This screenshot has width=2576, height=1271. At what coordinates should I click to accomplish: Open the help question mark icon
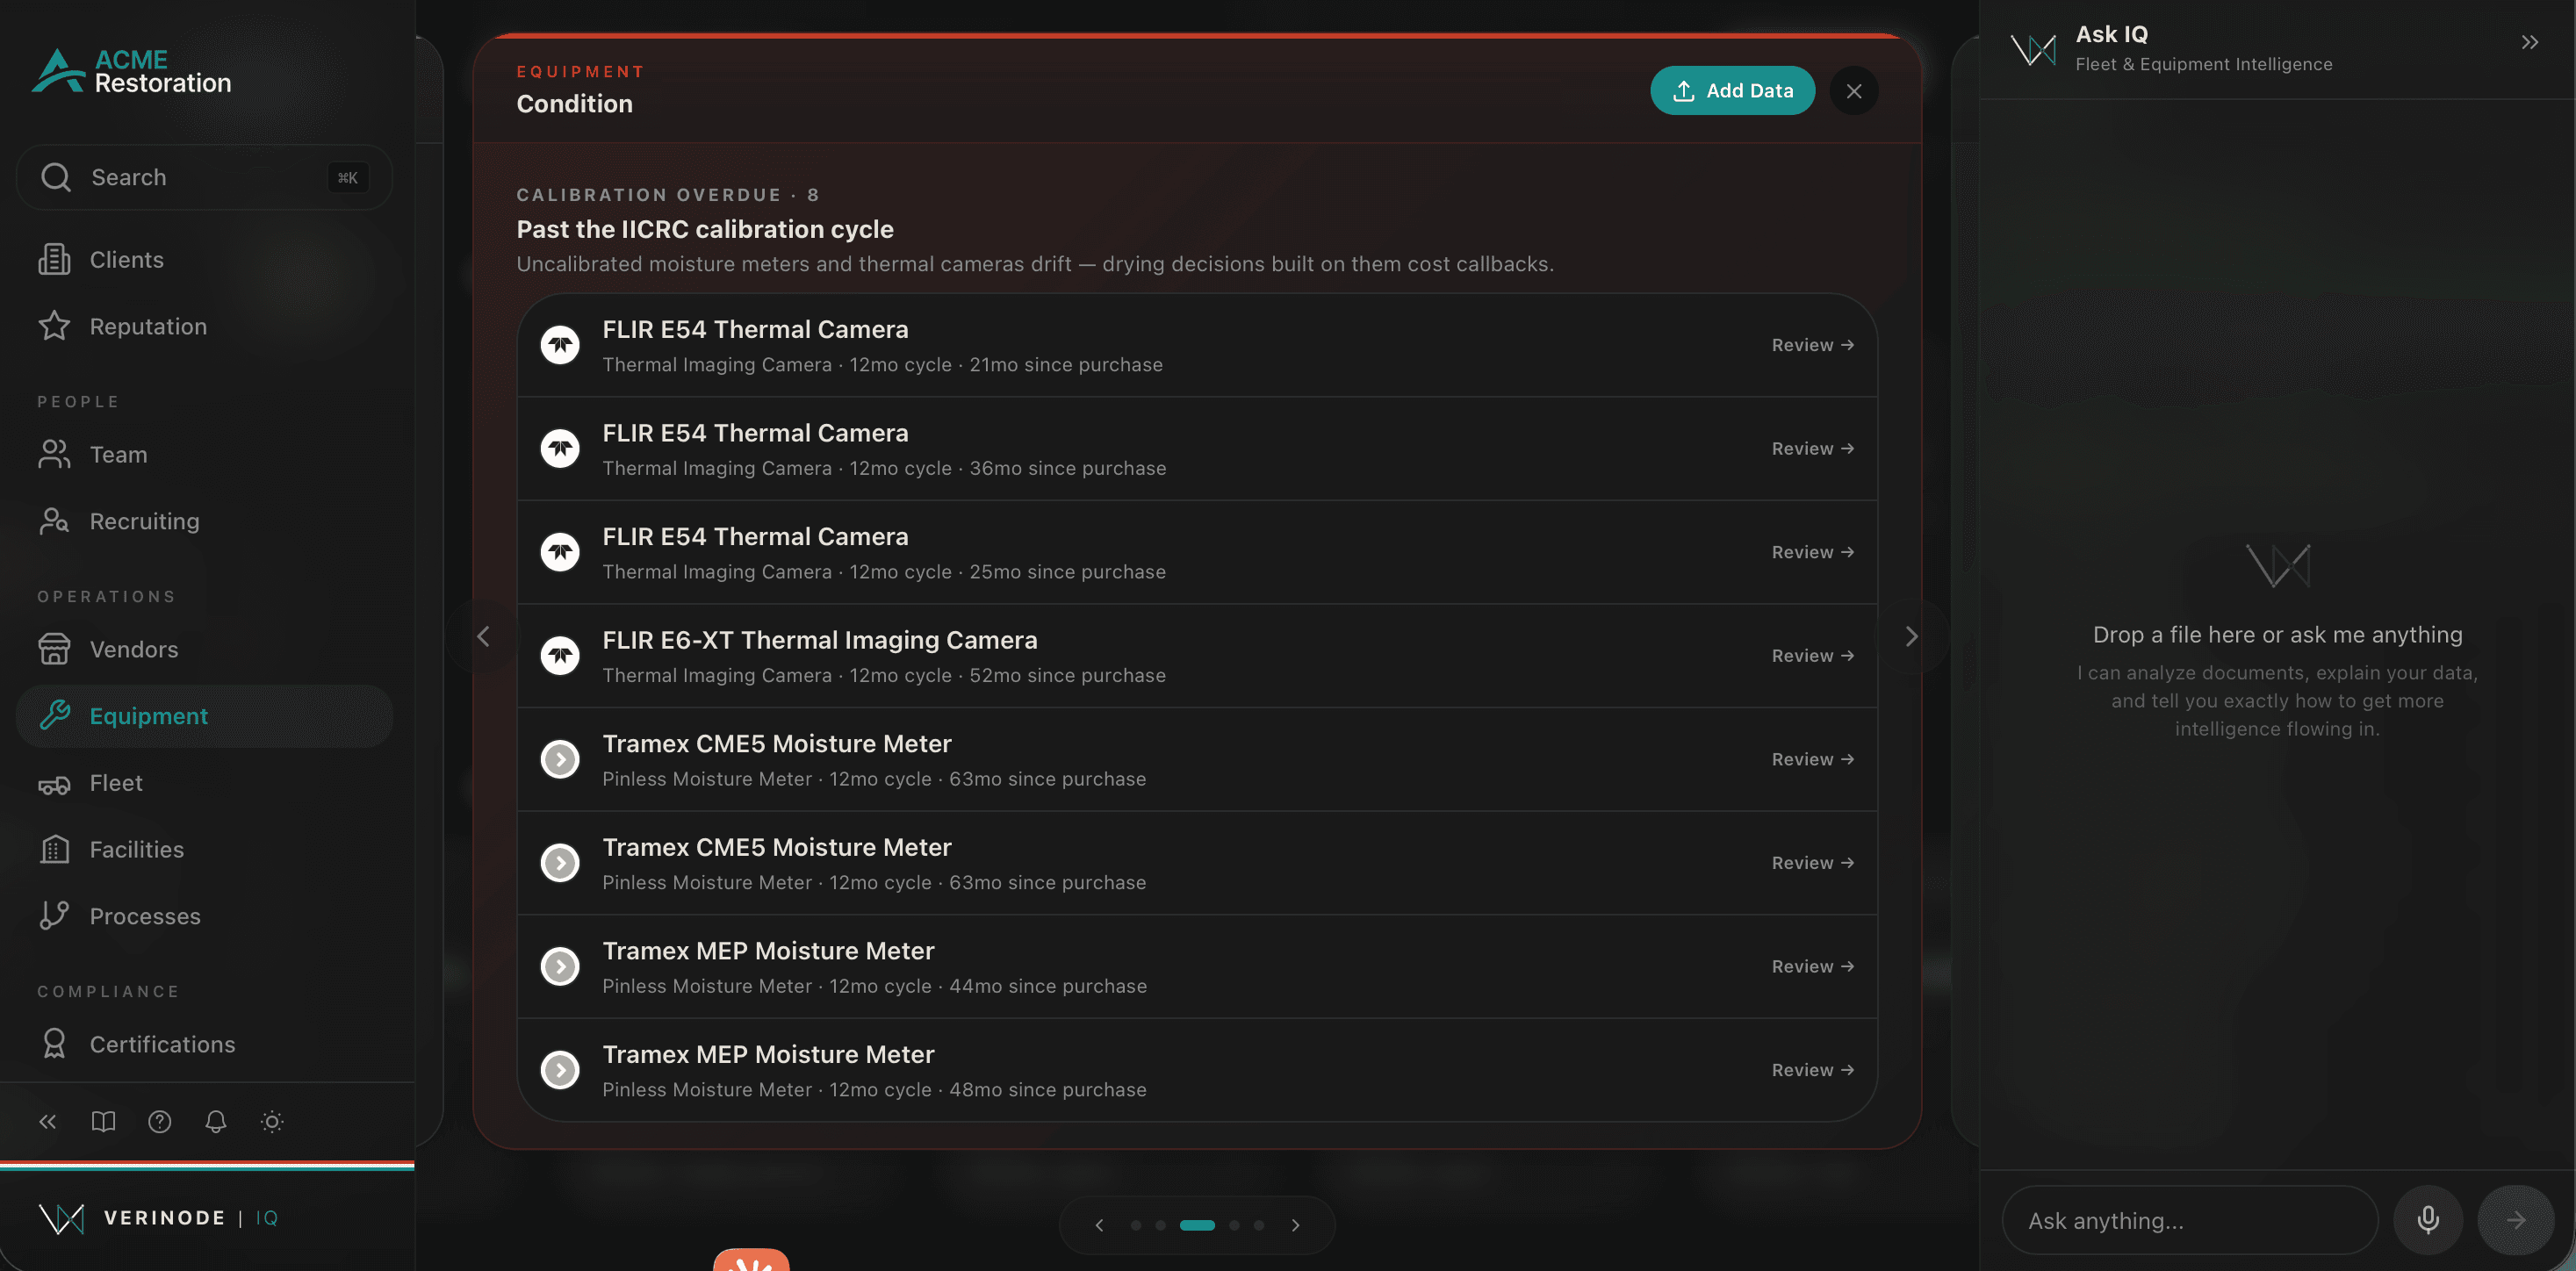(x=160, y=1121)
